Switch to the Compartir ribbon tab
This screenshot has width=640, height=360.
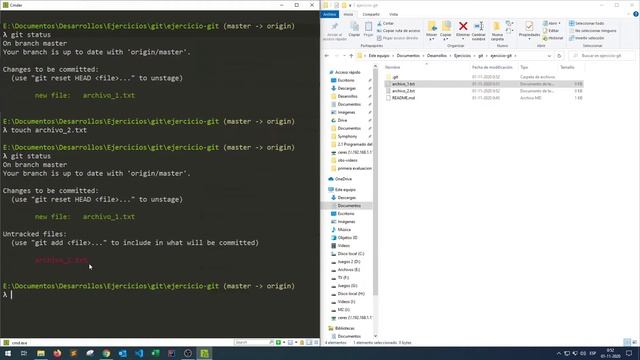[371, 14]
